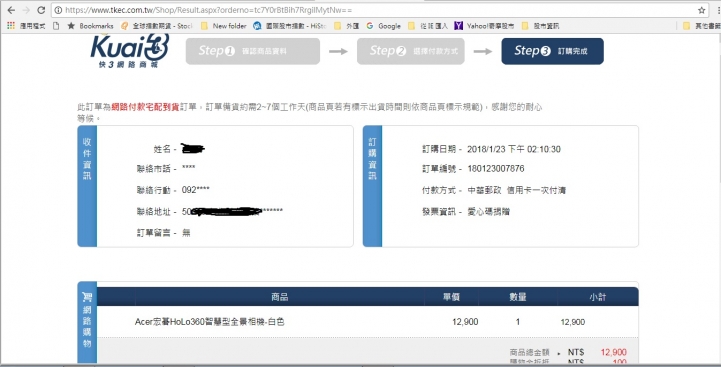The image size is (721, 367).
Task: Click the mobile number 092**** value
Action: click(x=195, y=190)
